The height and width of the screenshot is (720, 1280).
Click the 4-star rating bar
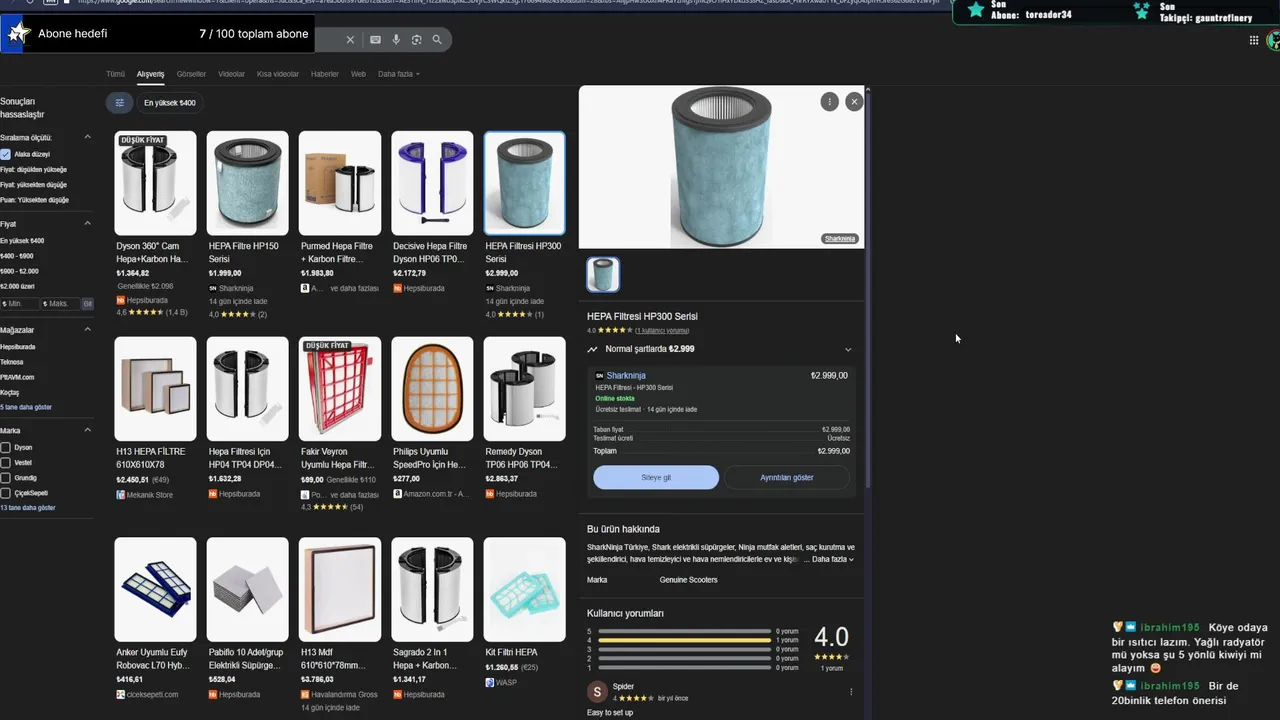click(684, 640)
